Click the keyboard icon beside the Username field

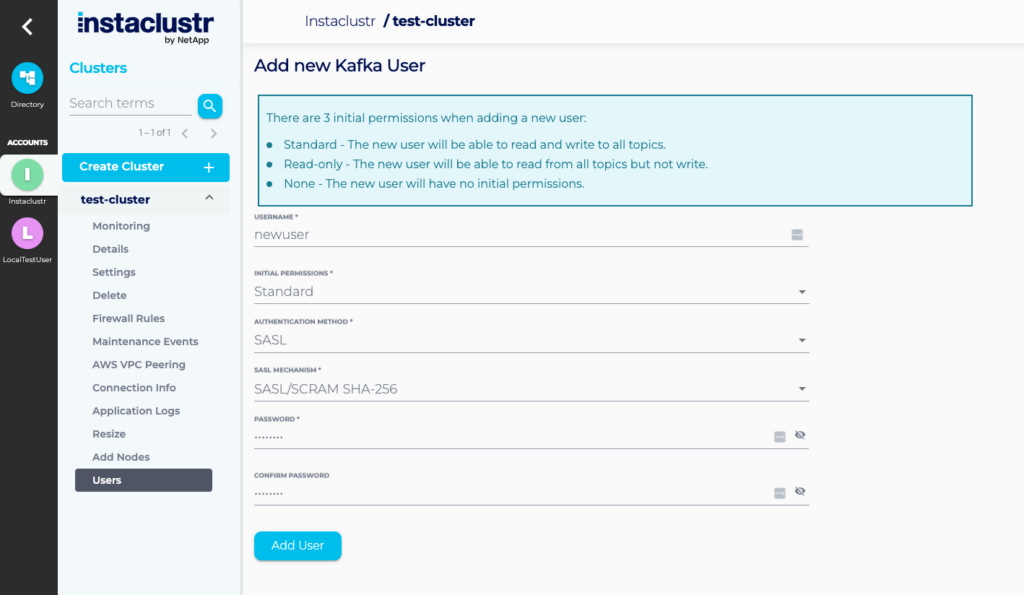point(796,234)
